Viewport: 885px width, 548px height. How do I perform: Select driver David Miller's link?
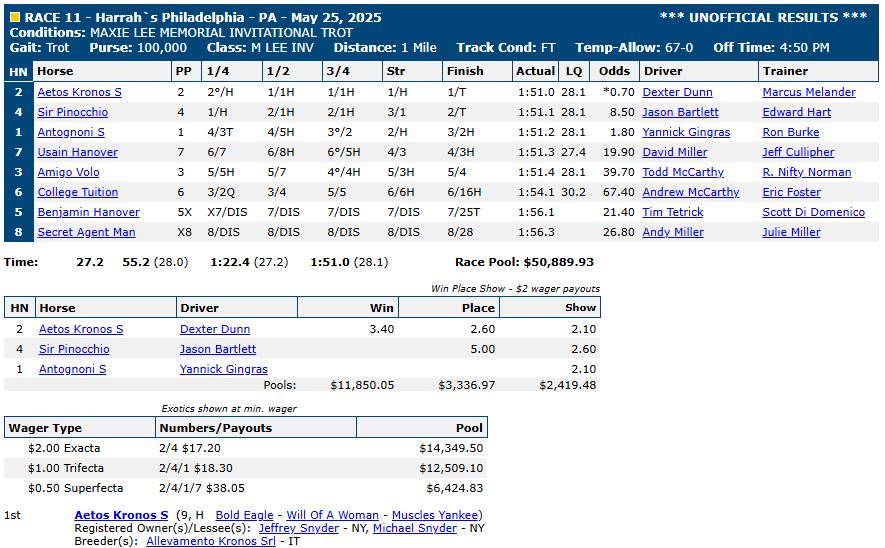pos(674,152)
